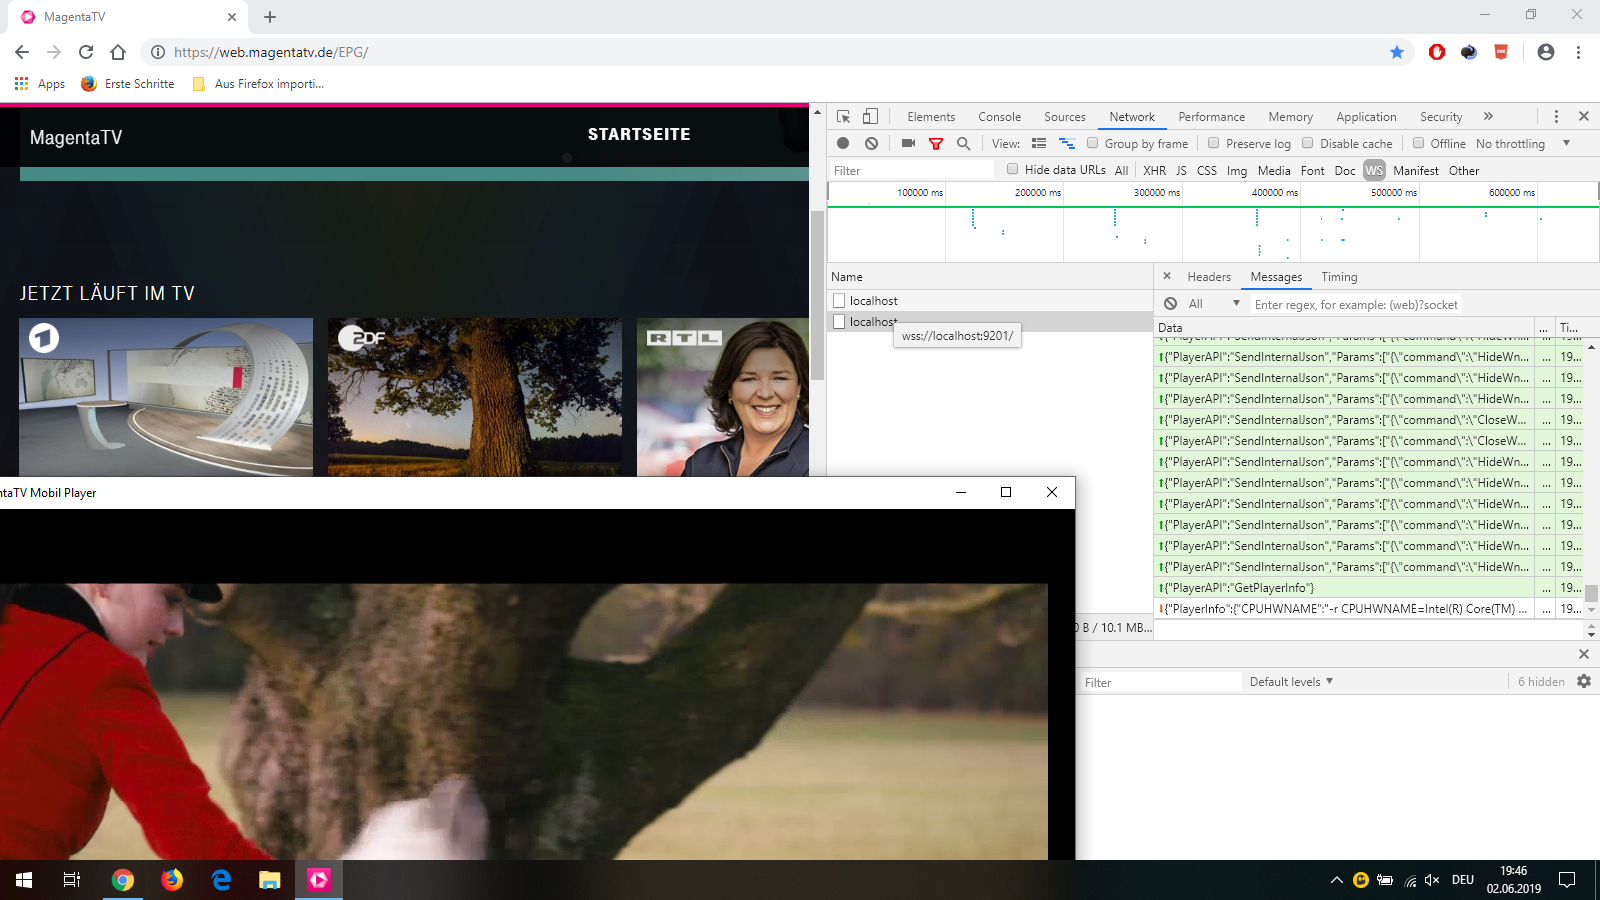Open Default levels dropdown
This screenshot has height=900, width=1600.
pyautogui.click(x=1291, y=681)
